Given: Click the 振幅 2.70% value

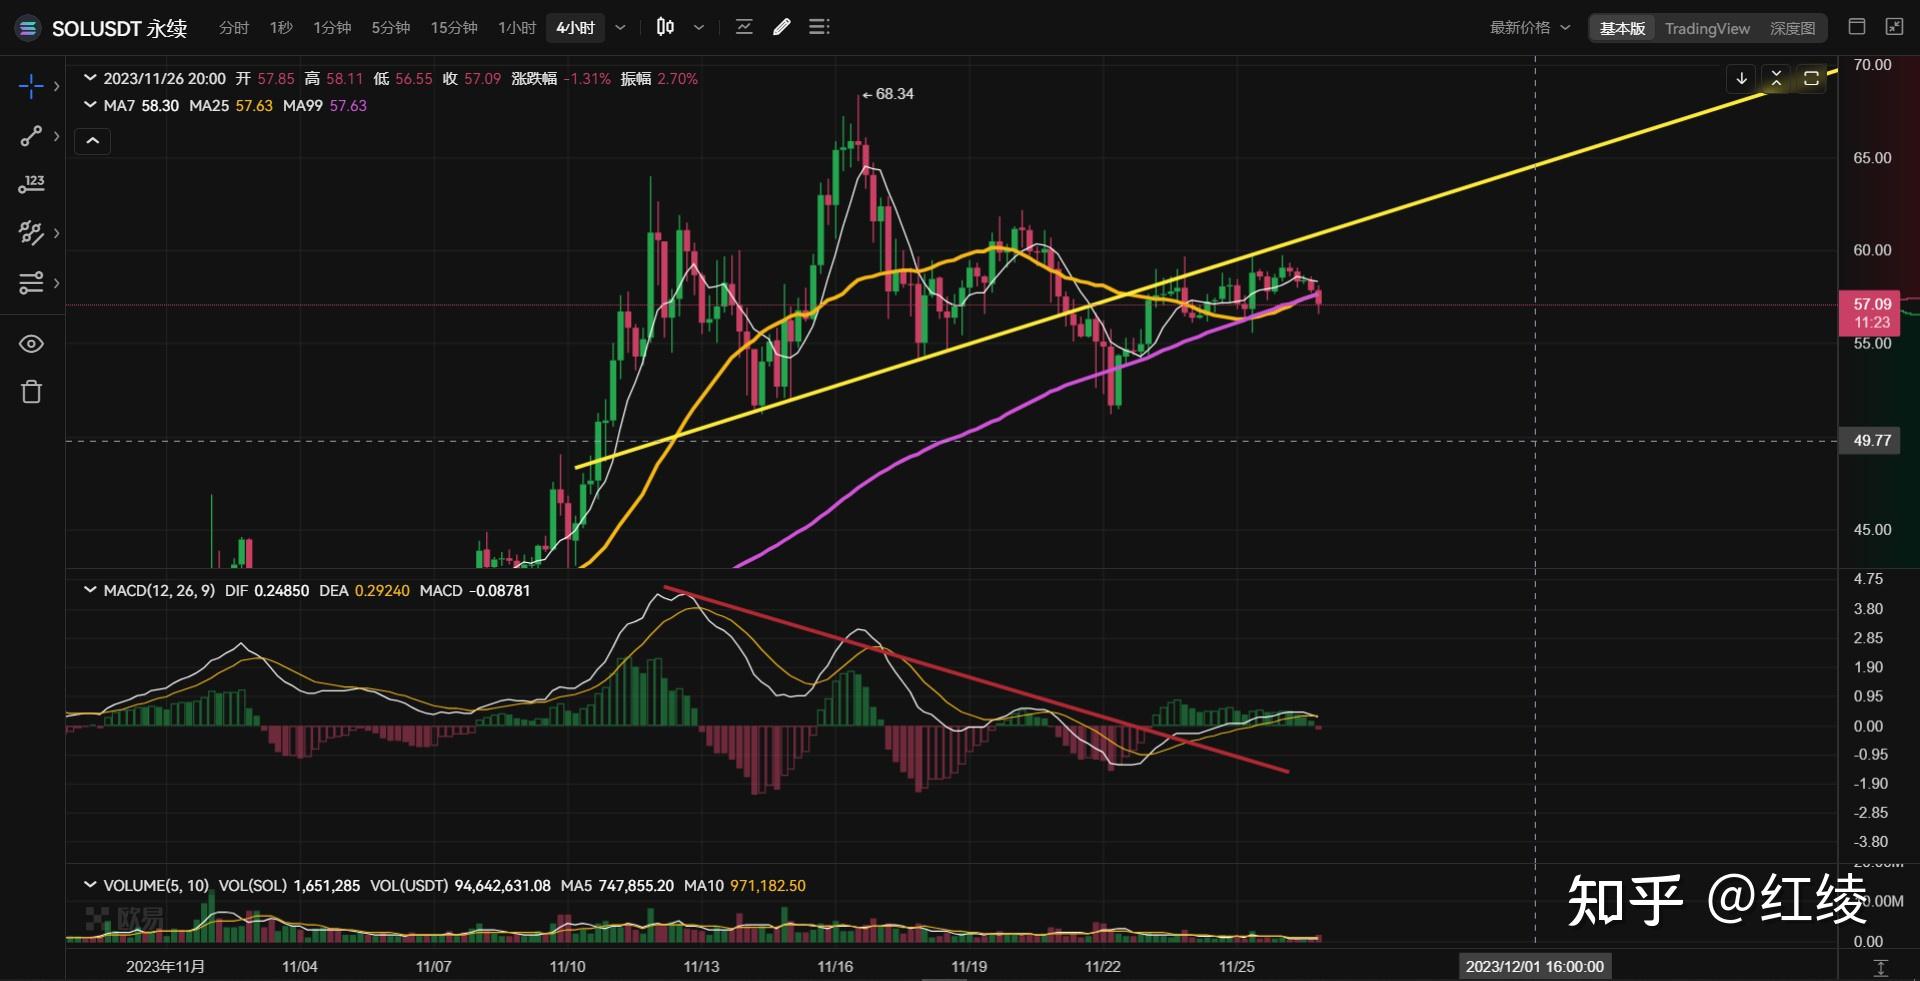Looking at the screenshot, I should click(x=659, y=78).
